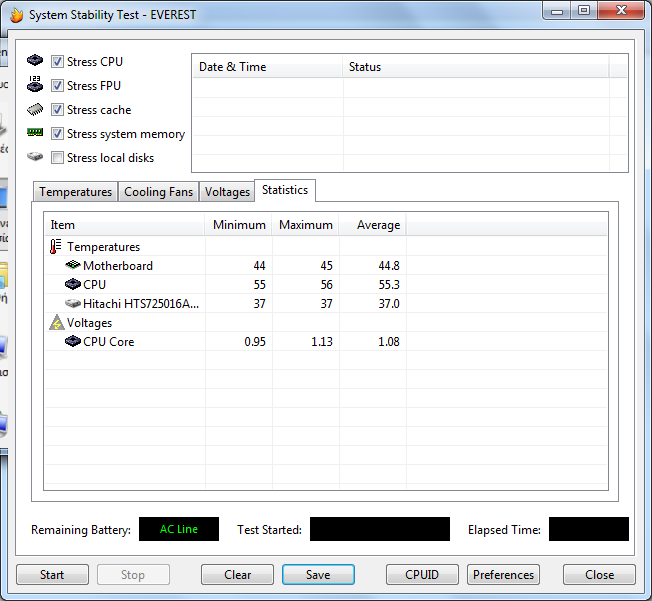Click the Clear button

click(x=237, y=575)
